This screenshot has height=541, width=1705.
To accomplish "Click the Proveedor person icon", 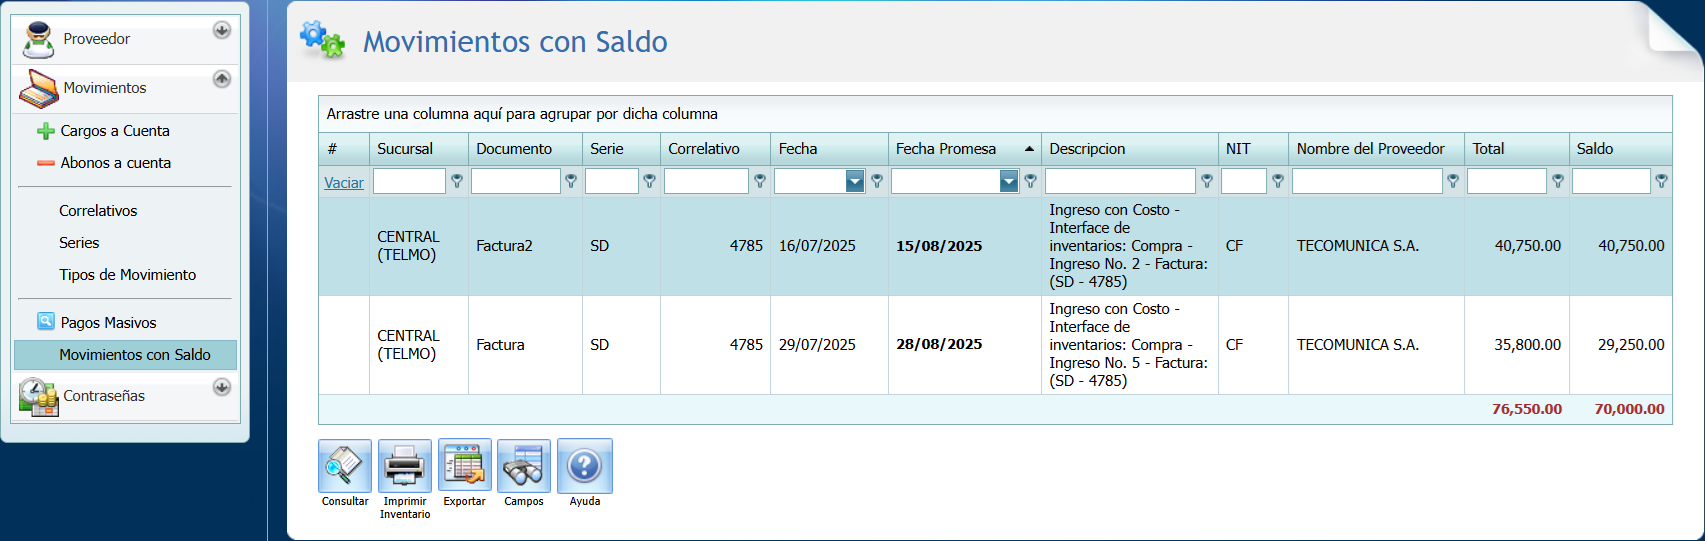I will coord(38,39).
